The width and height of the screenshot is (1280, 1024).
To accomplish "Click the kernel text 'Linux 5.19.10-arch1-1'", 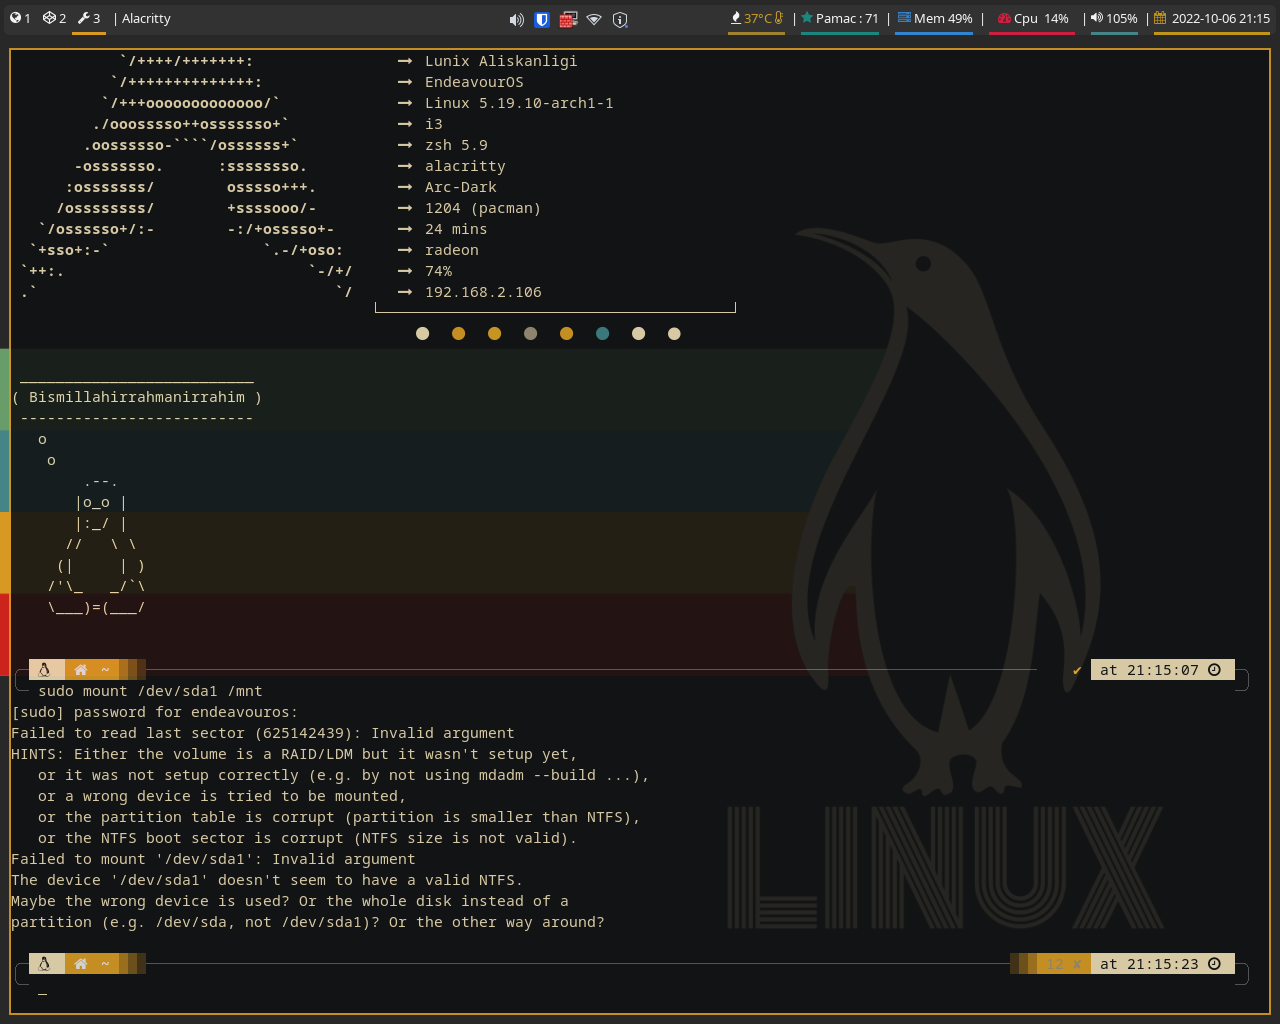I will pyautogui.click(x=519, y=103).
